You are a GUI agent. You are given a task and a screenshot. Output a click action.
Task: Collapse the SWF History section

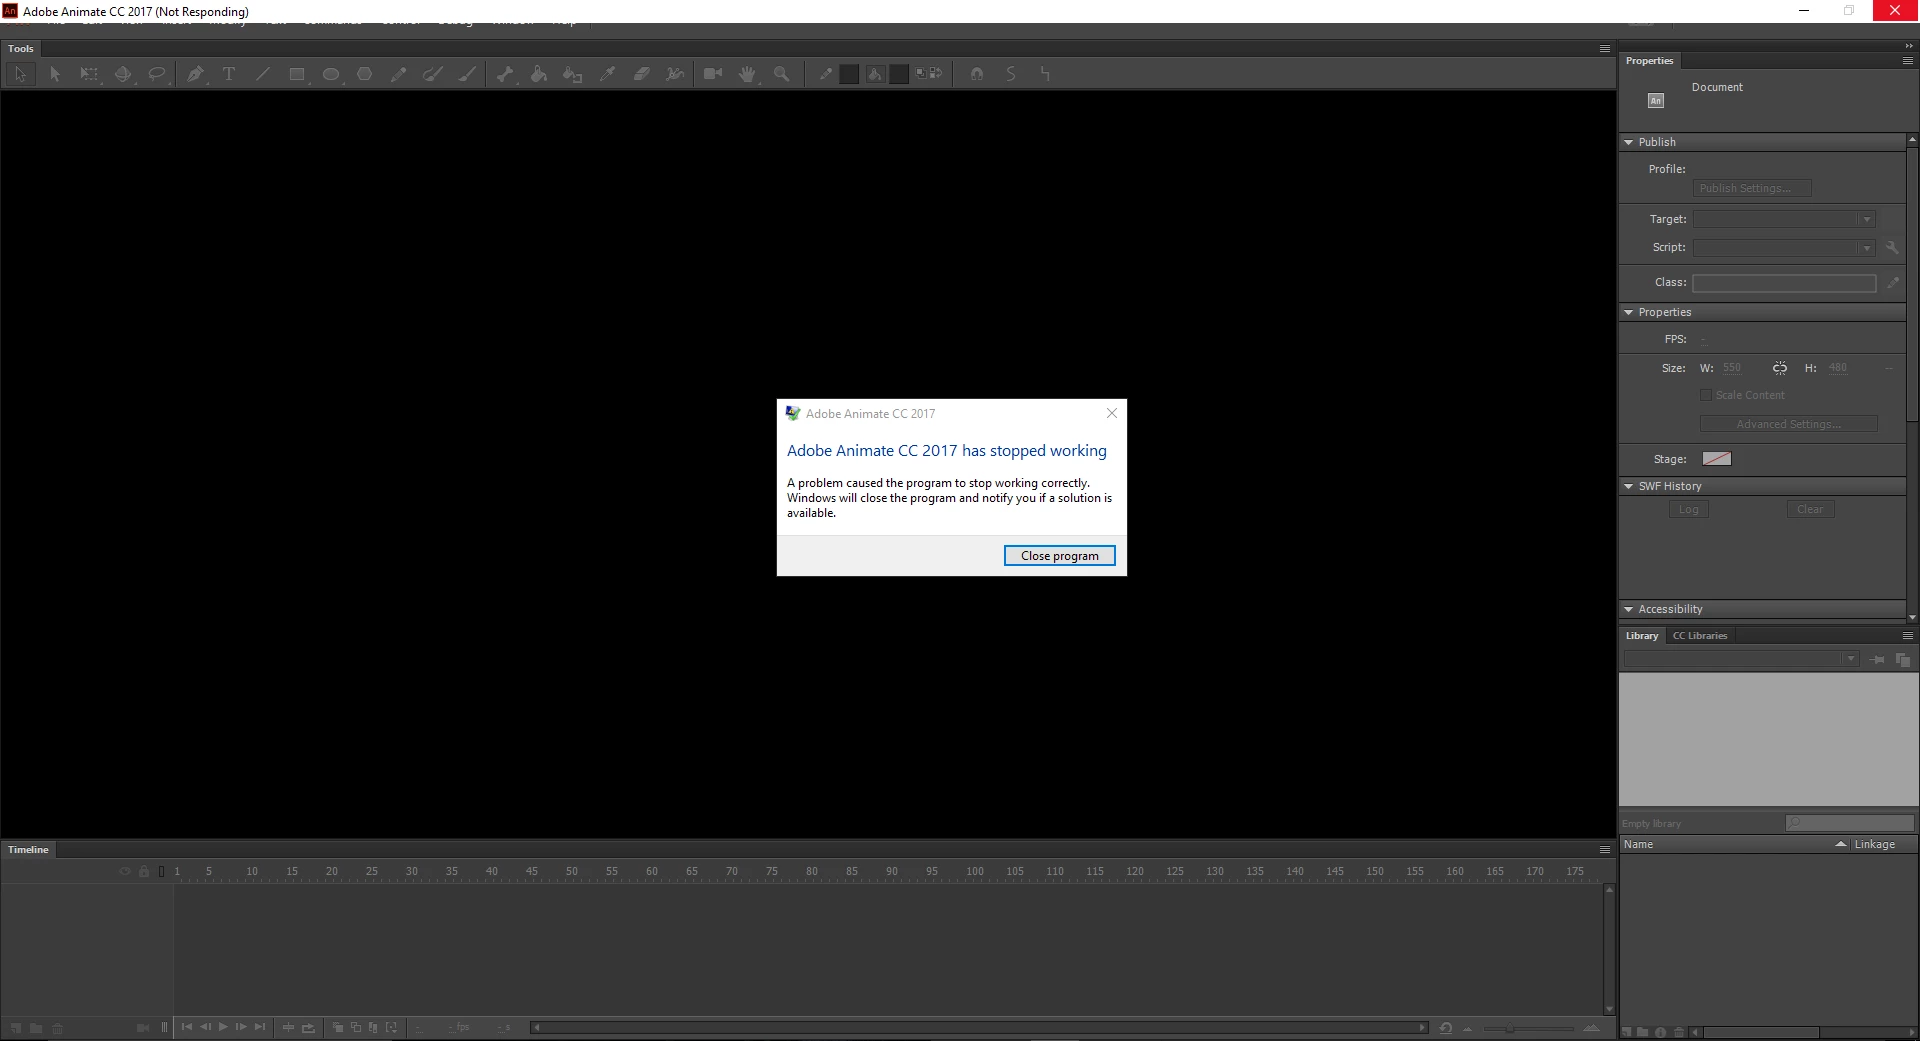[1629, 486]
